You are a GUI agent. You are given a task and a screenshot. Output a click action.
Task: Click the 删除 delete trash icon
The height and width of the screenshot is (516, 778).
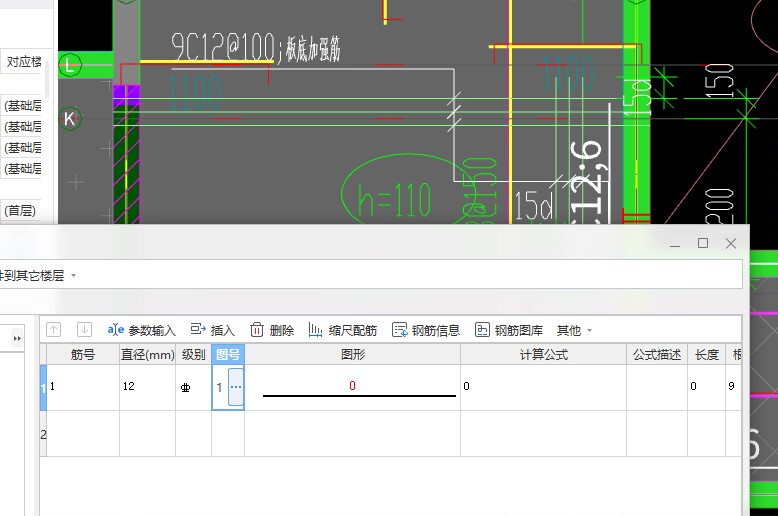(257, 330)
